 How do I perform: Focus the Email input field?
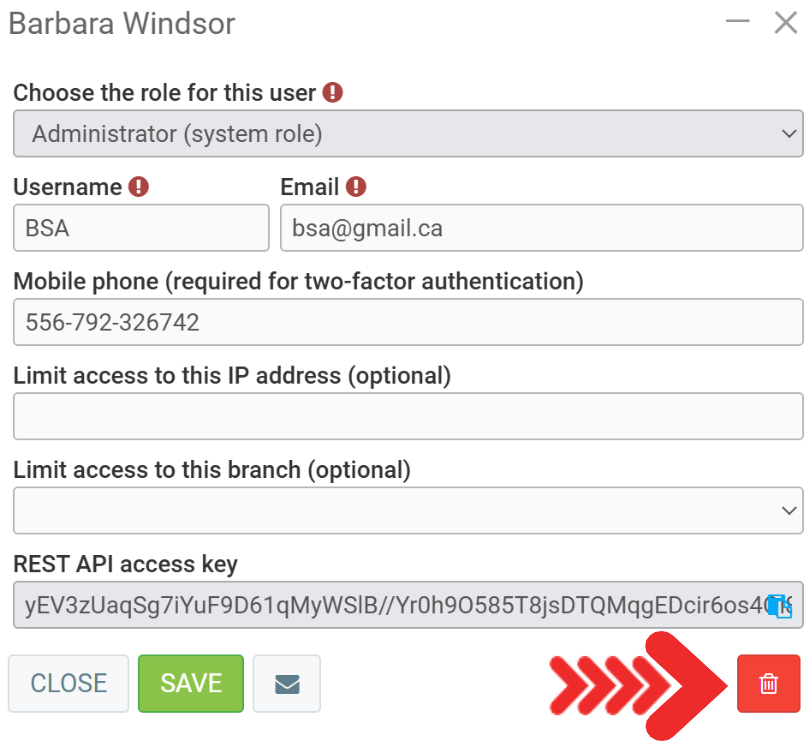click(x=541, y=228)
